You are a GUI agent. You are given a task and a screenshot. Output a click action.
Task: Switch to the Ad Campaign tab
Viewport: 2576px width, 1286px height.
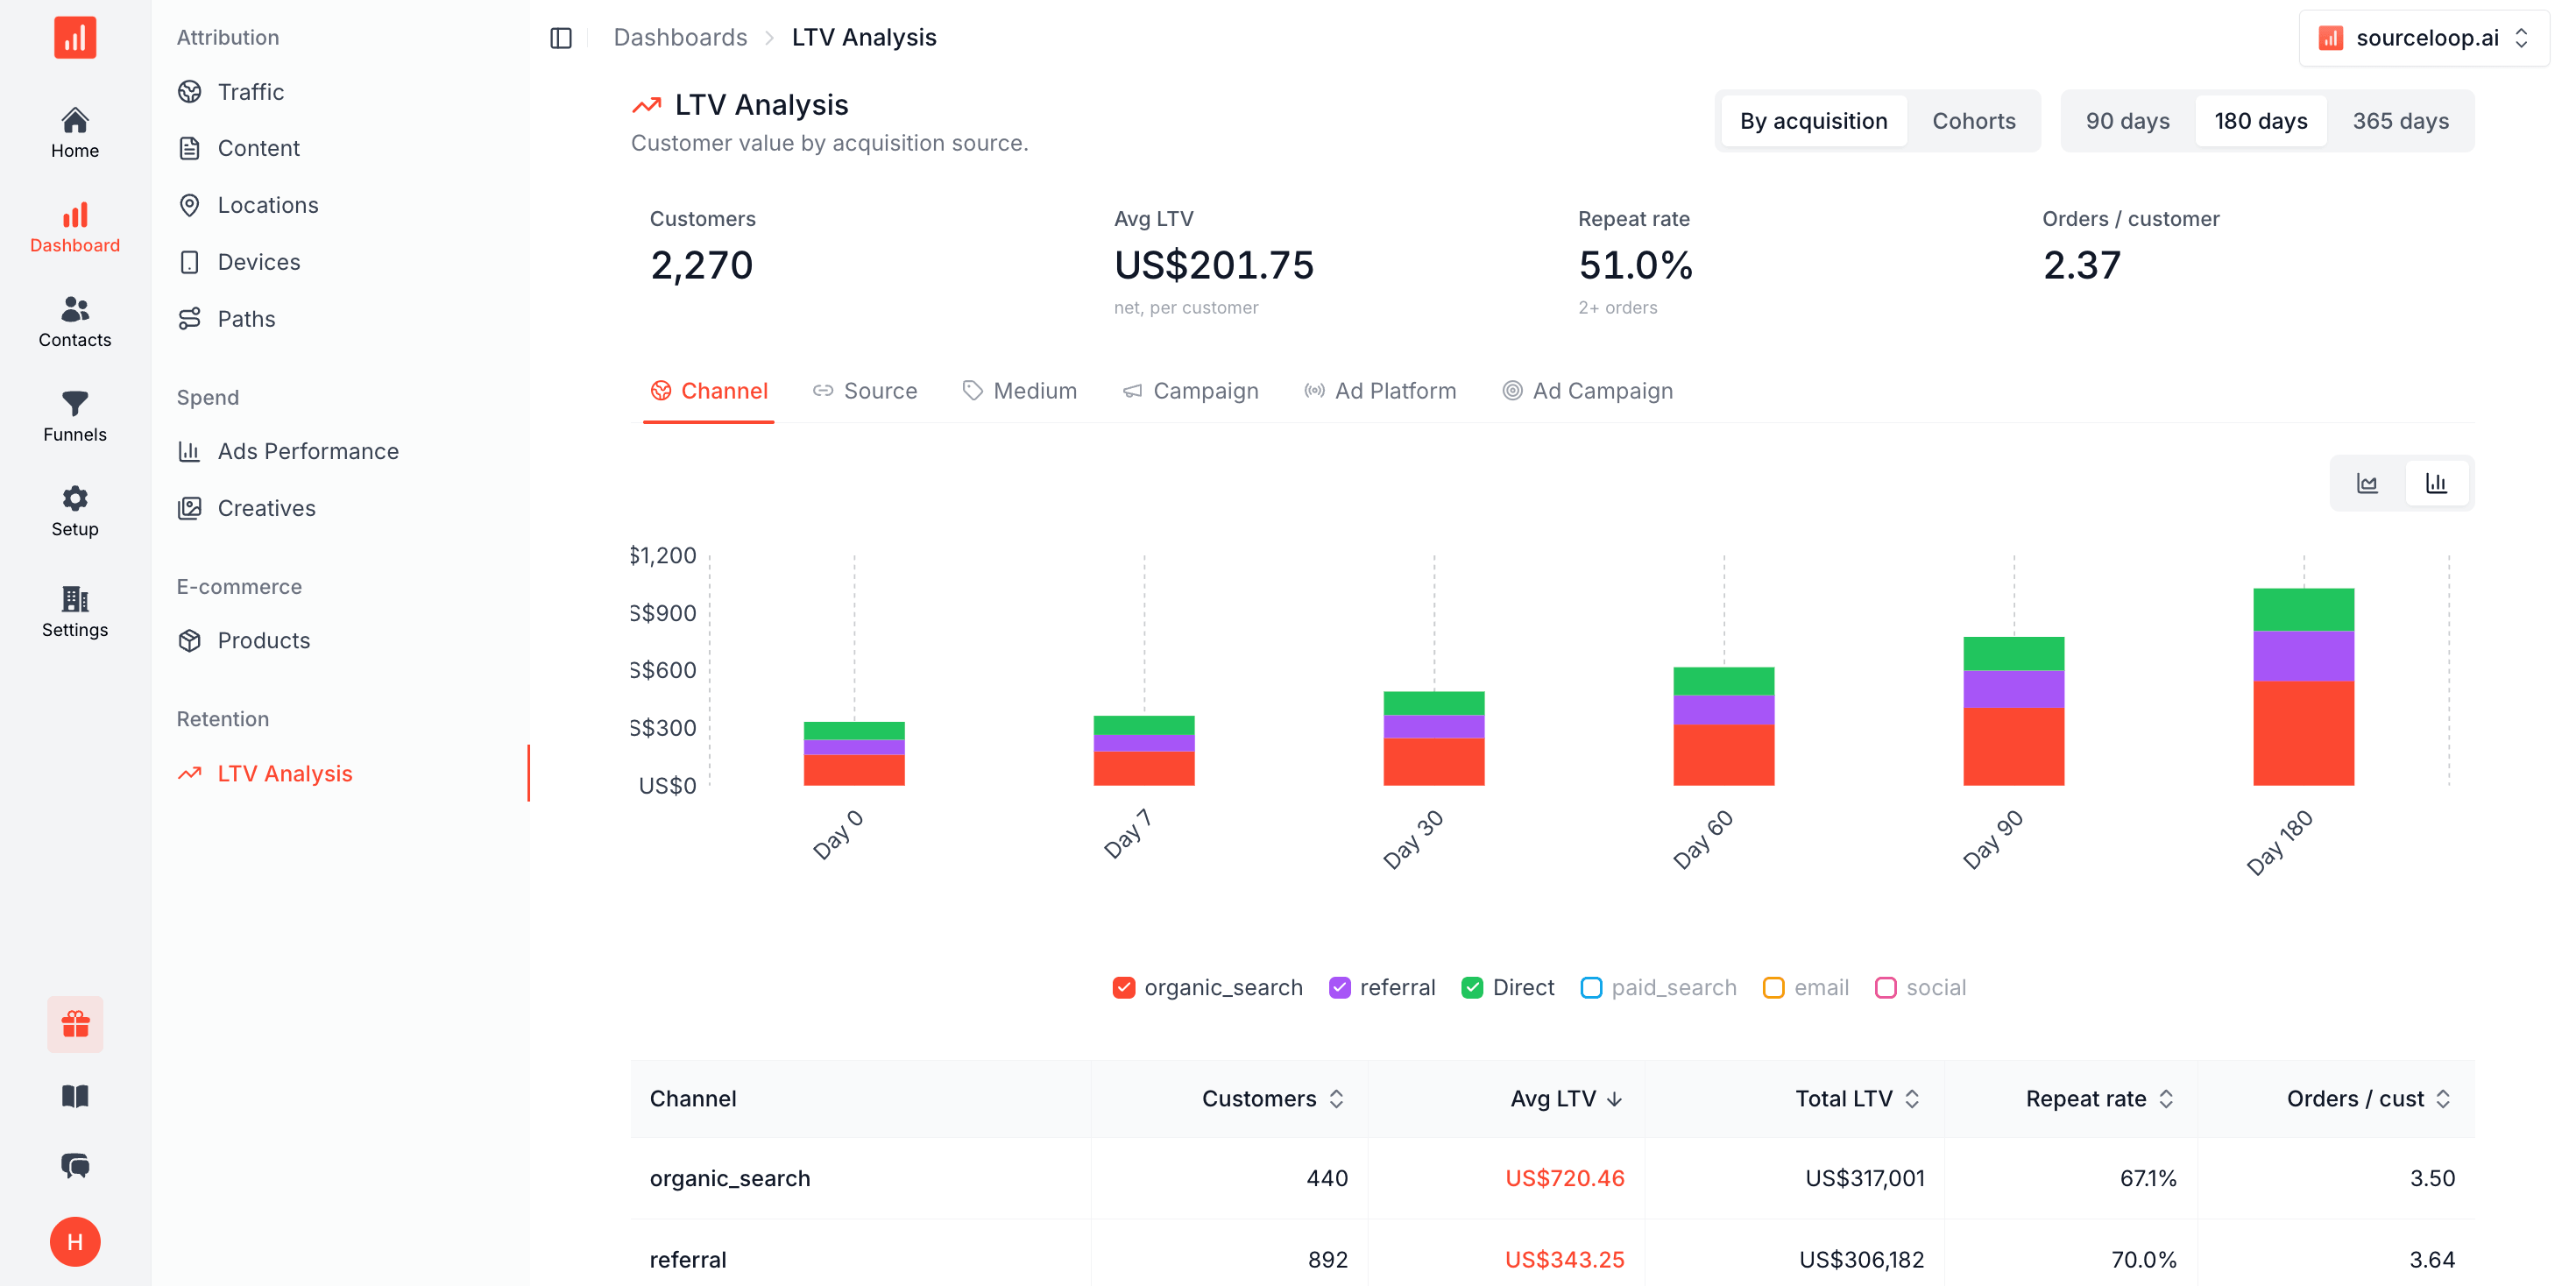[1587, 391]
